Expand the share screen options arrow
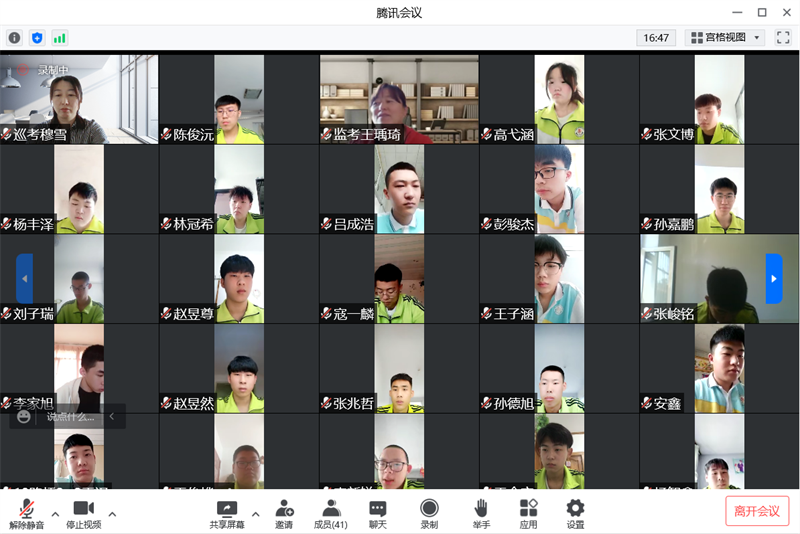 [256, 514]
